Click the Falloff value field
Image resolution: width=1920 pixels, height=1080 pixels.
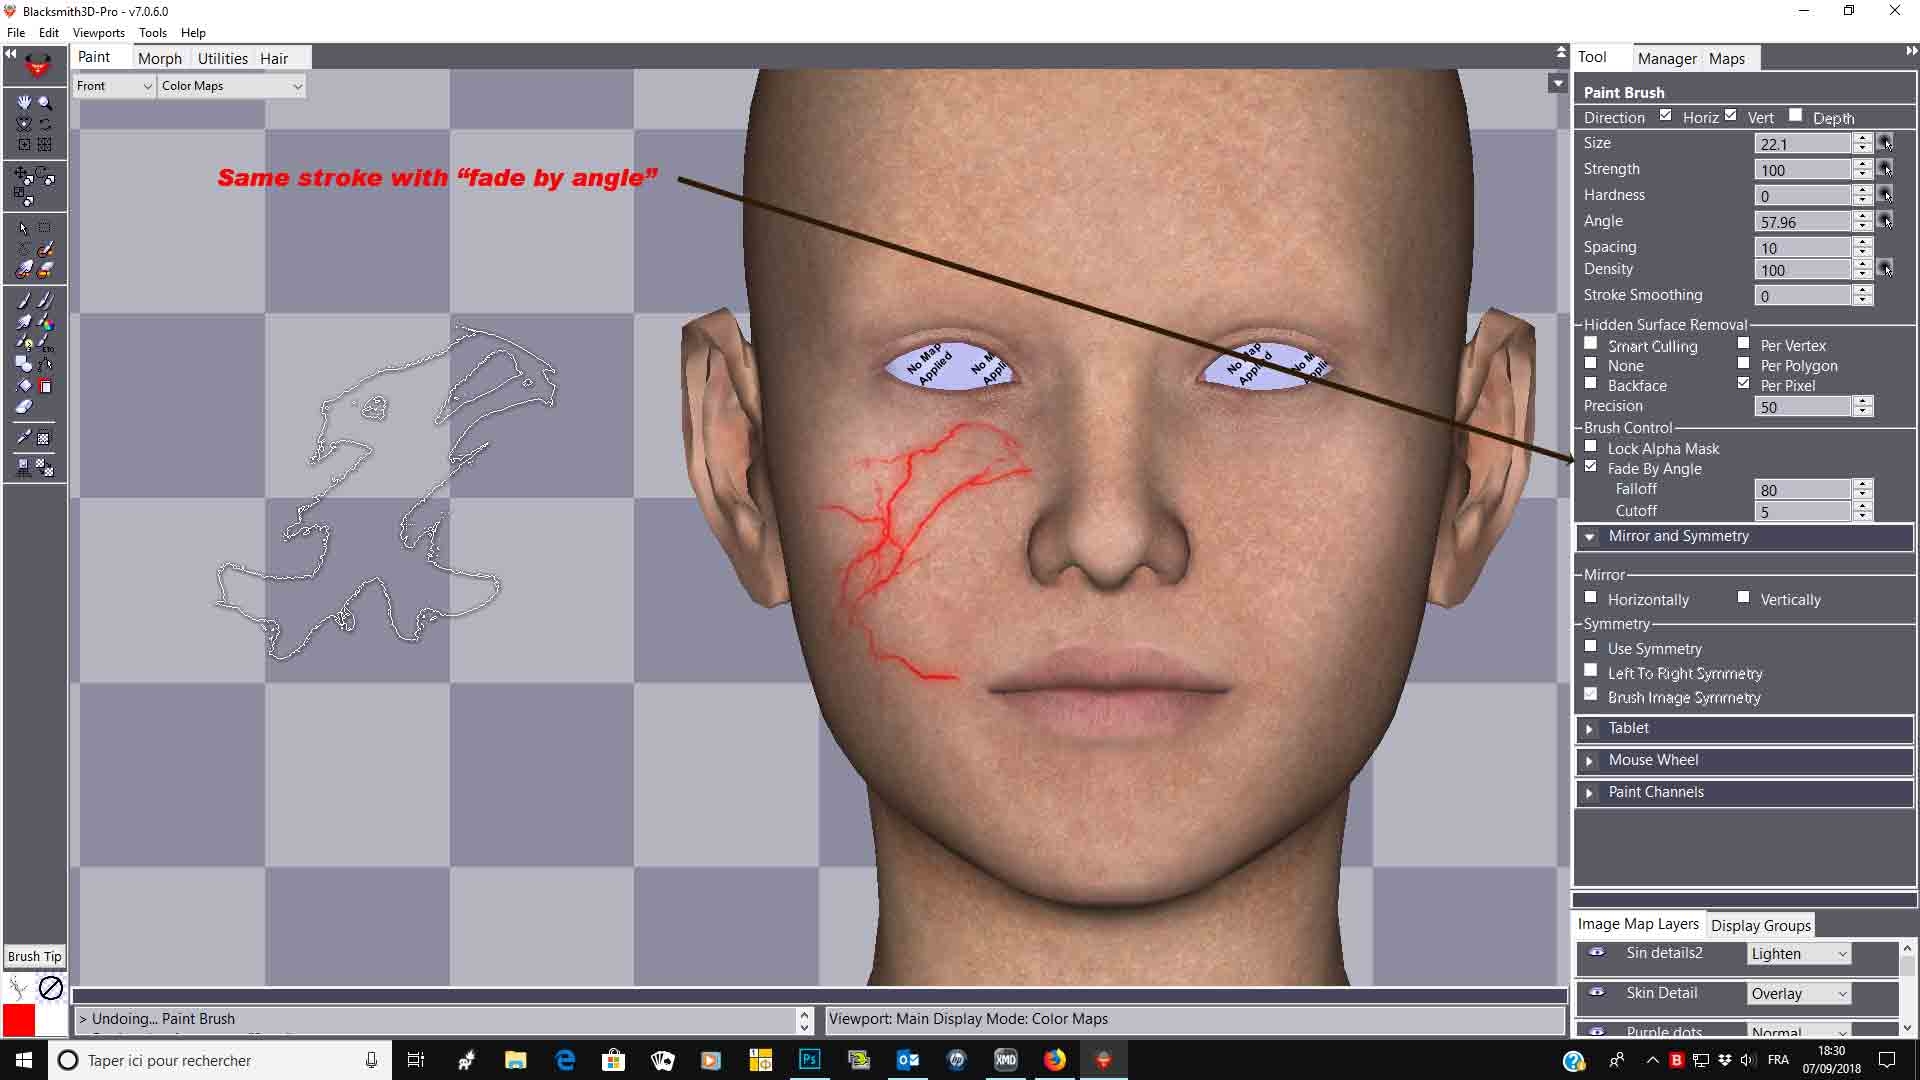tap(1803, 490)
